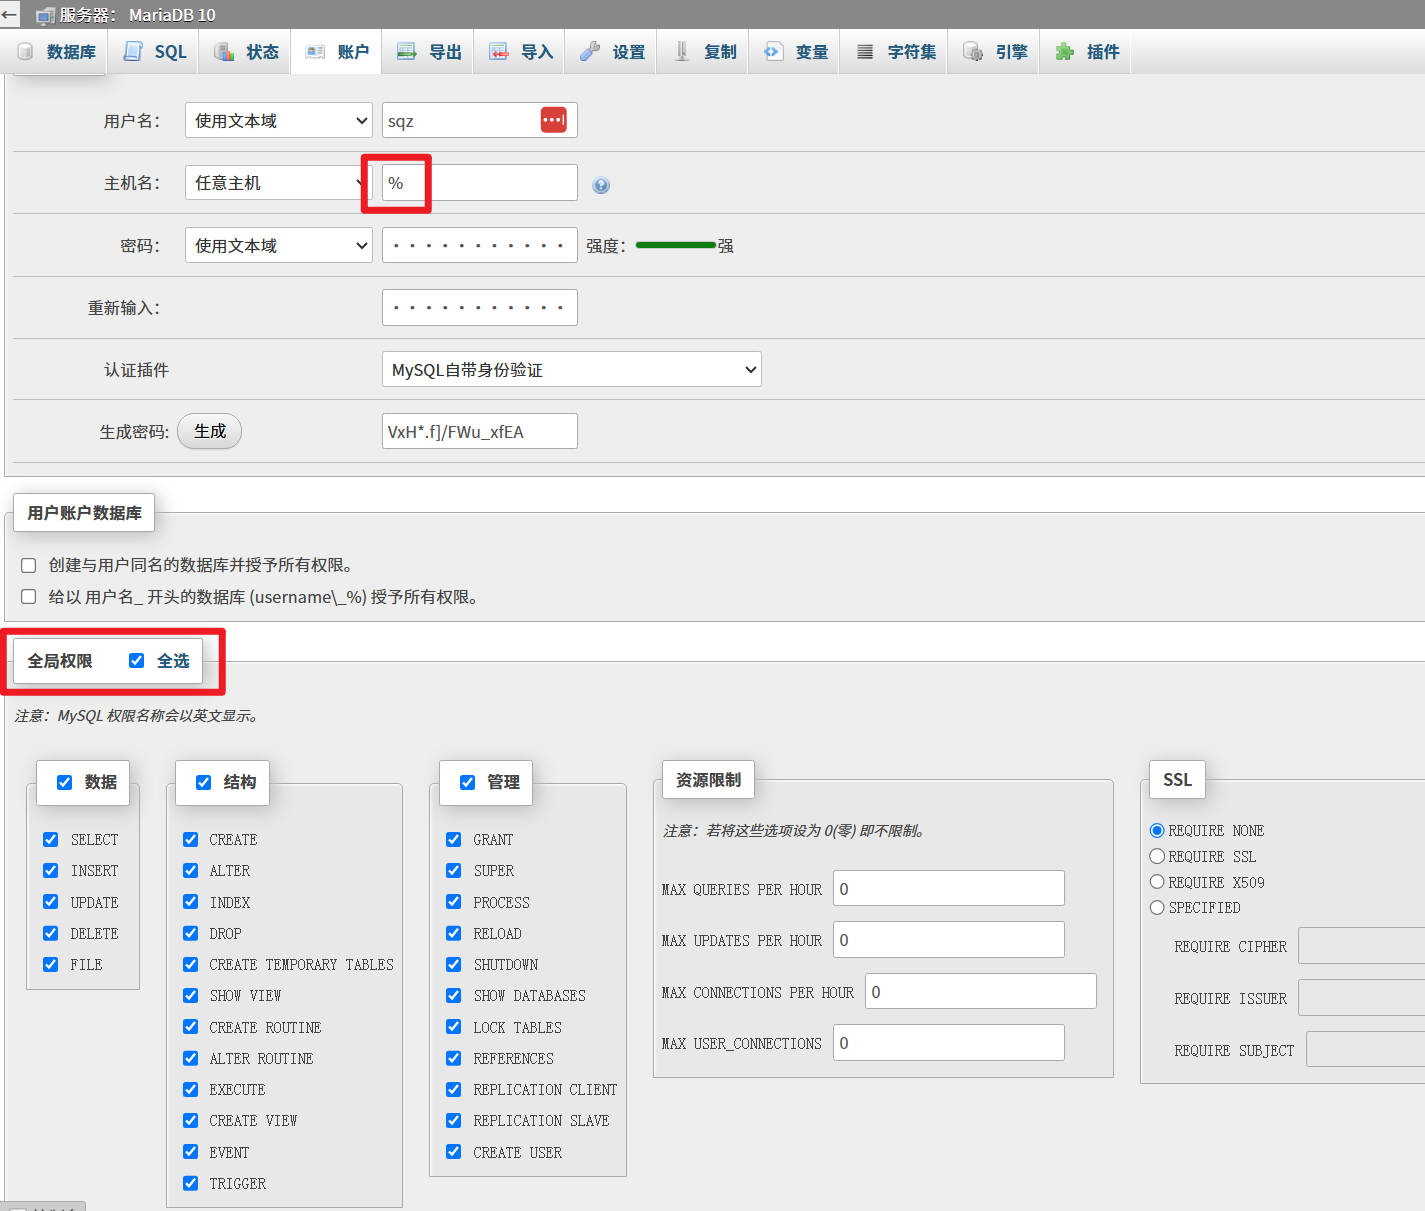Click the 插件 puzzle piece icon
The image size is (1425, 1211).
pyautogui.click(x=1065, y=52)
